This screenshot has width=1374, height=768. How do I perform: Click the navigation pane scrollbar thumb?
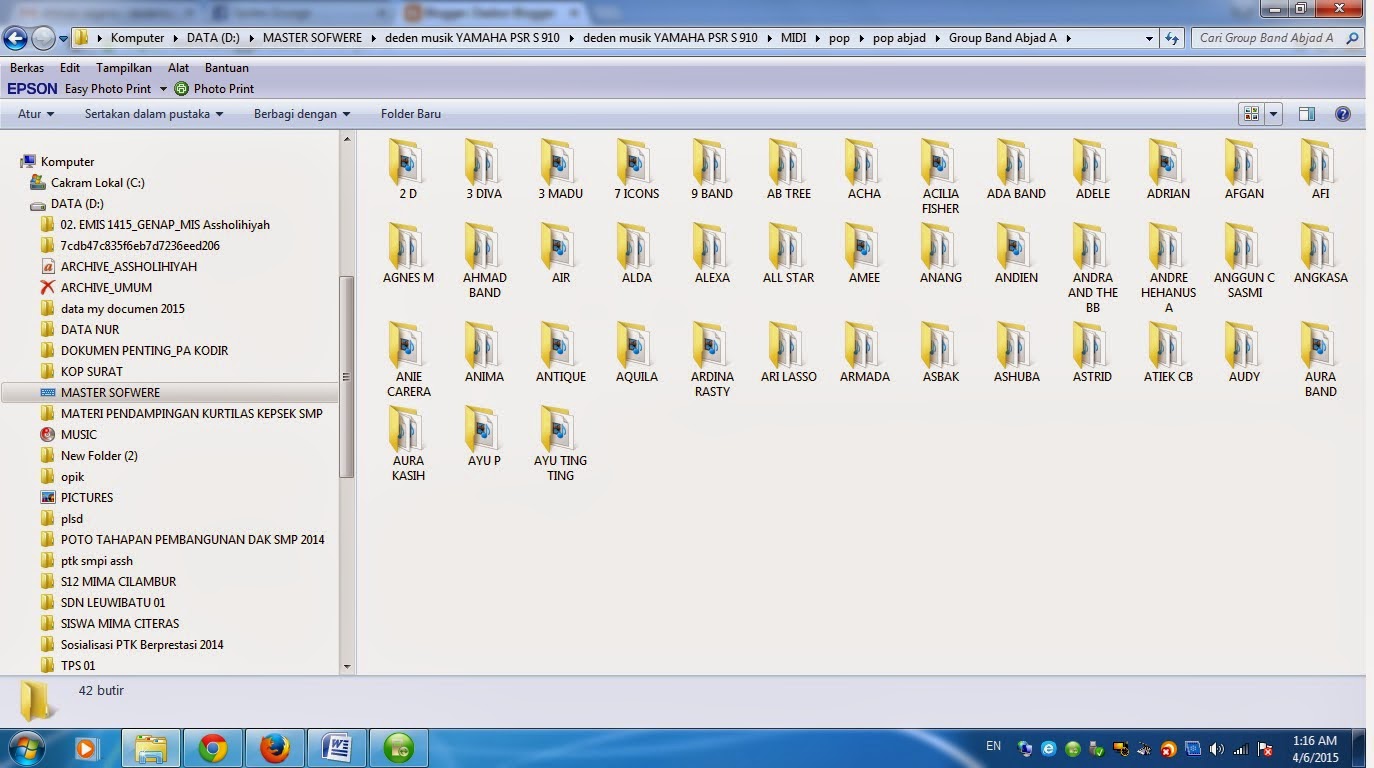(x=347, y=378)
